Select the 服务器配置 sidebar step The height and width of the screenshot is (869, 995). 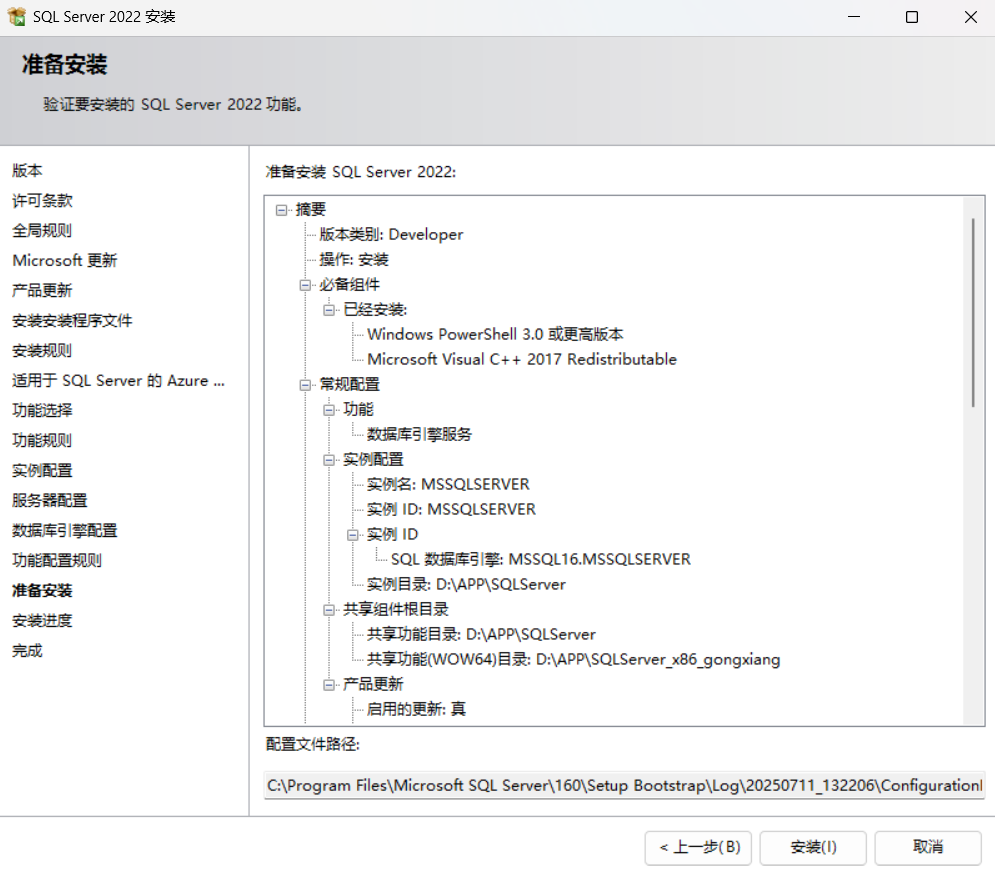tap(49, 500)
